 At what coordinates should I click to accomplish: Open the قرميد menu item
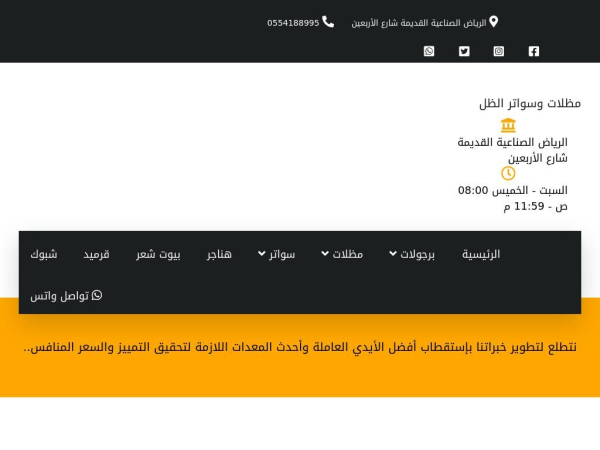[x=96, y=254]
